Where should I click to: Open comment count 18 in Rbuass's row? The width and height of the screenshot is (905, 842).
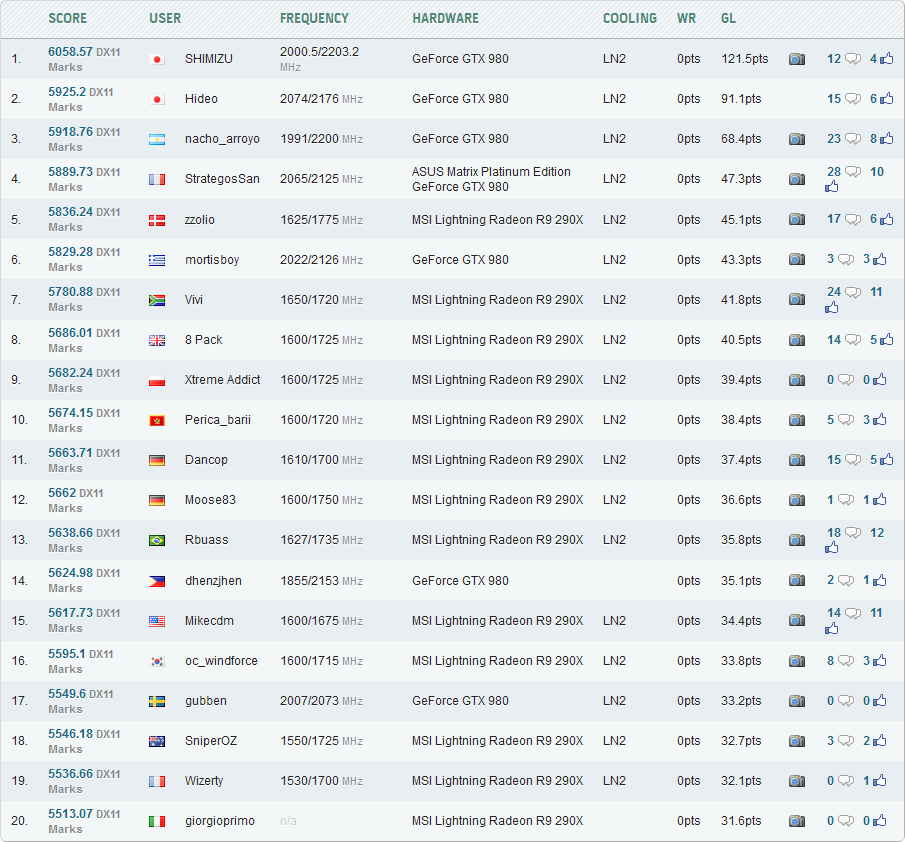pyautogui.click(x=833, y=532)
